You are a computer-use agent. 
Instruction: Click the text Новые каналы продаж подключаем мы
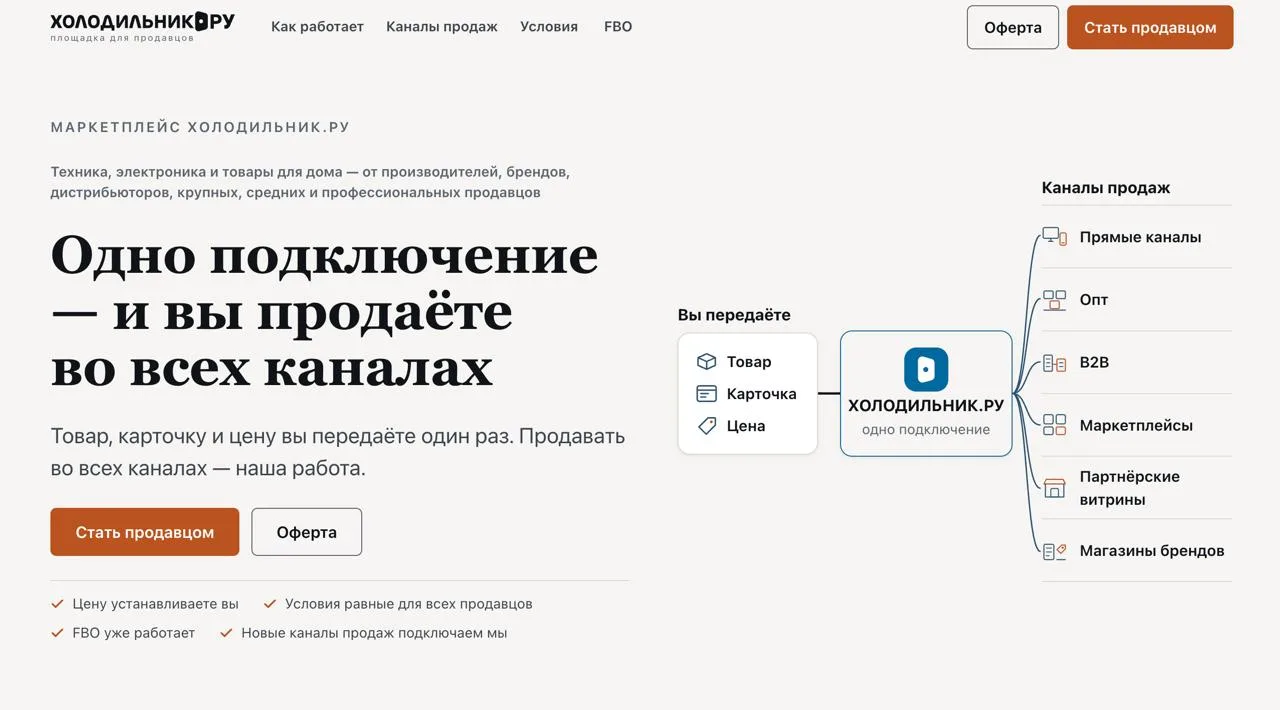point(374,633)
